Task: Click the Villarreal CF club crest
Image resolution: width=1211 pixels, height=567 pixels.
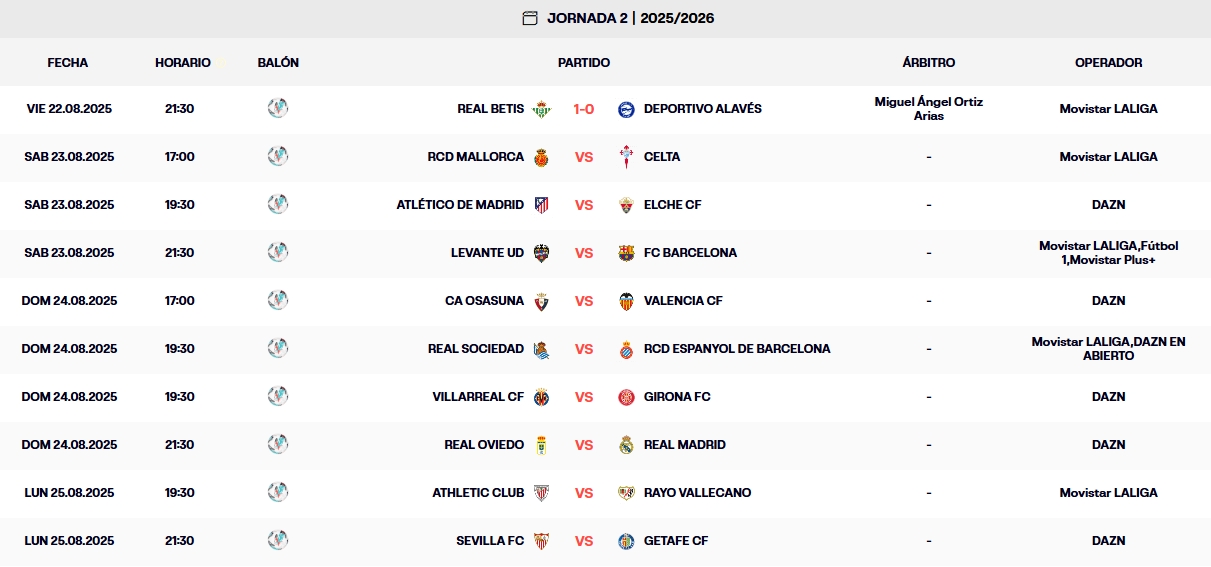Action: pos(541,397)
